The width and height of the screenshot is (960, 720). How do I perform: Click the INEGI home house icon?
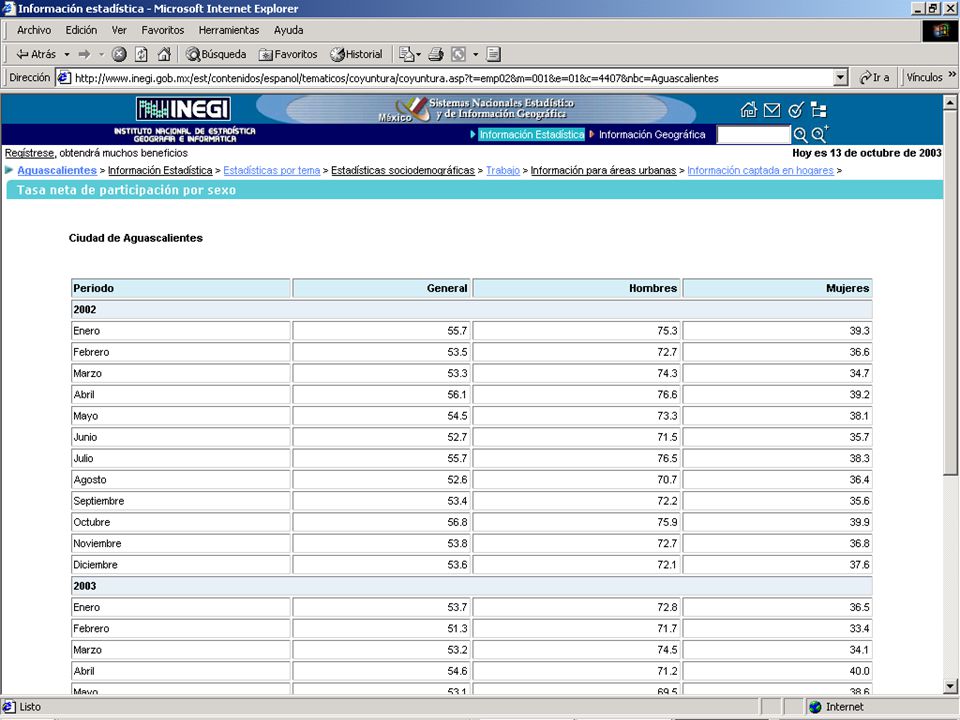(748, 110)
